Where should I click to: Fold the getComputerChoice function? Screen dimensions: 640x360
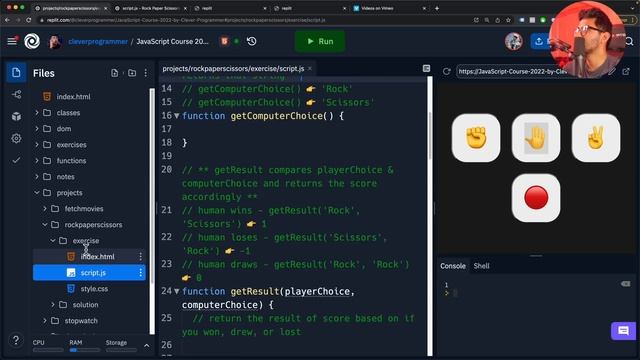point(177,116)
